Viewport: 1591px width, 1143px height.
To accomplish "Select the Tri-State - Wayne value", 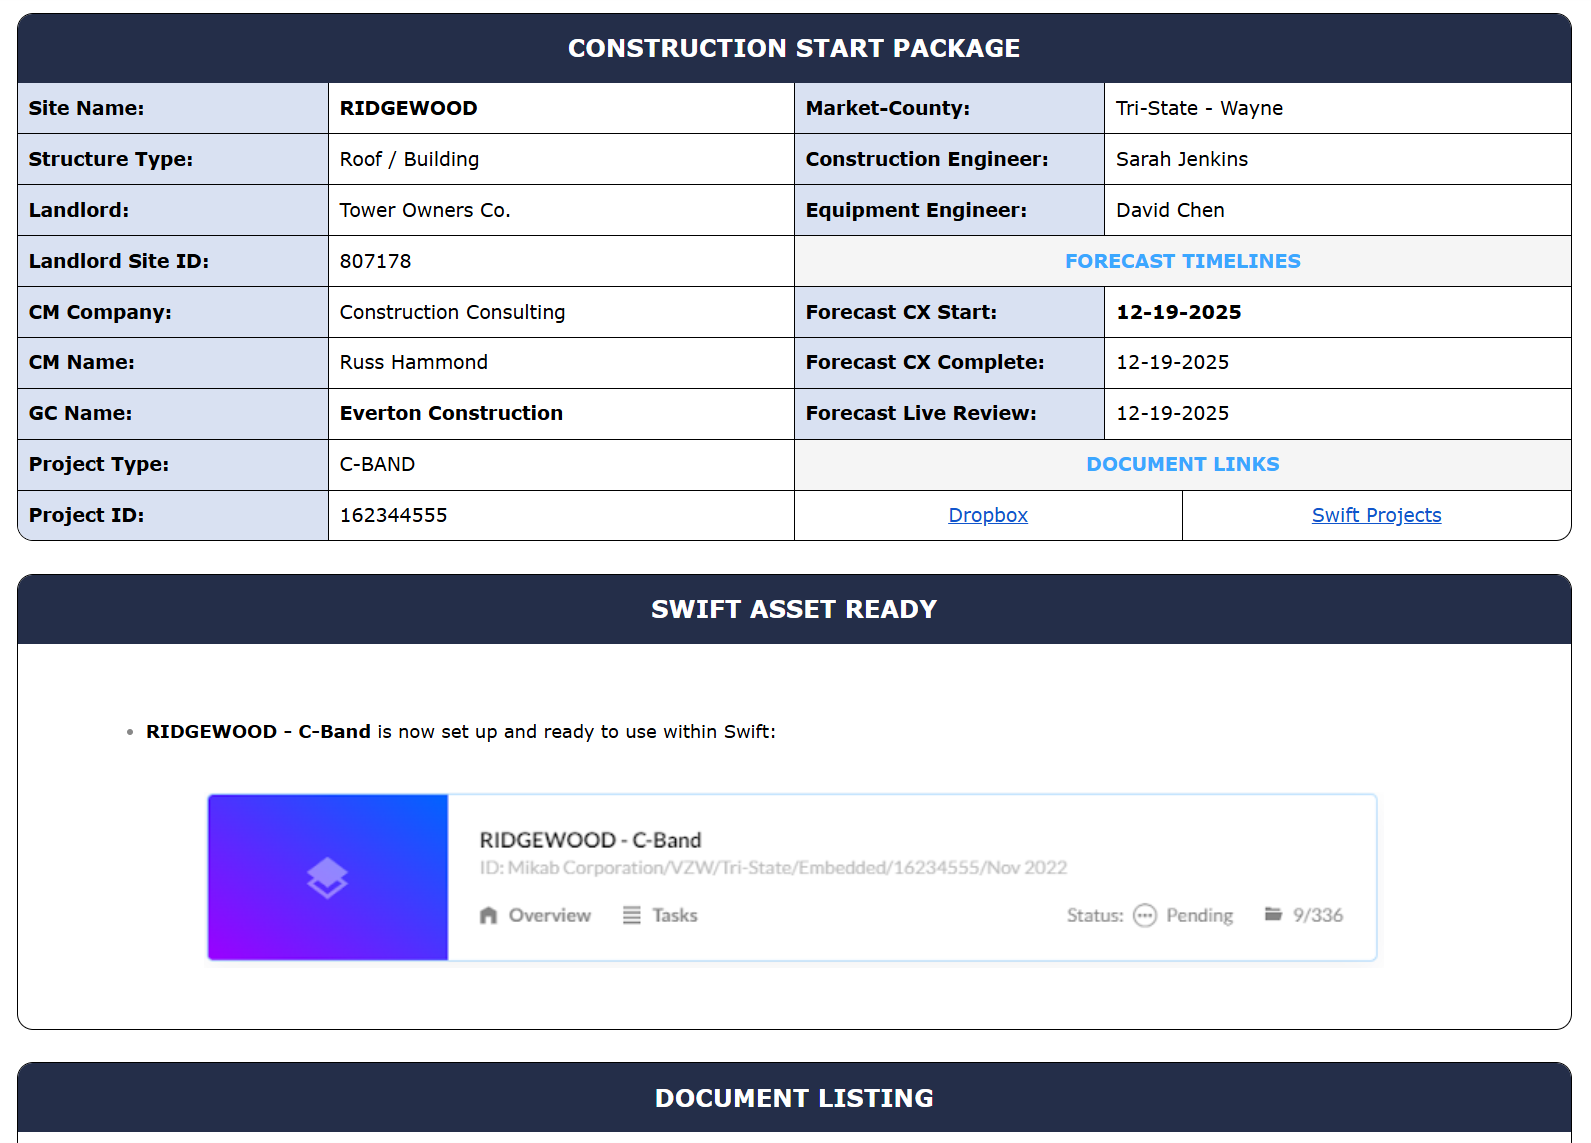I will click(1199, 108).
